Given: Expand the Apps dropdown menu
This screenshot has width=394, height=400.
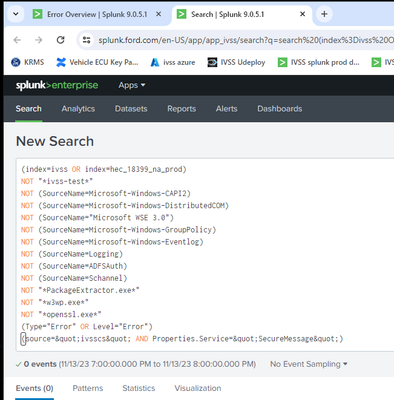Looking at the screenshot, I should [x=132, y=85].
